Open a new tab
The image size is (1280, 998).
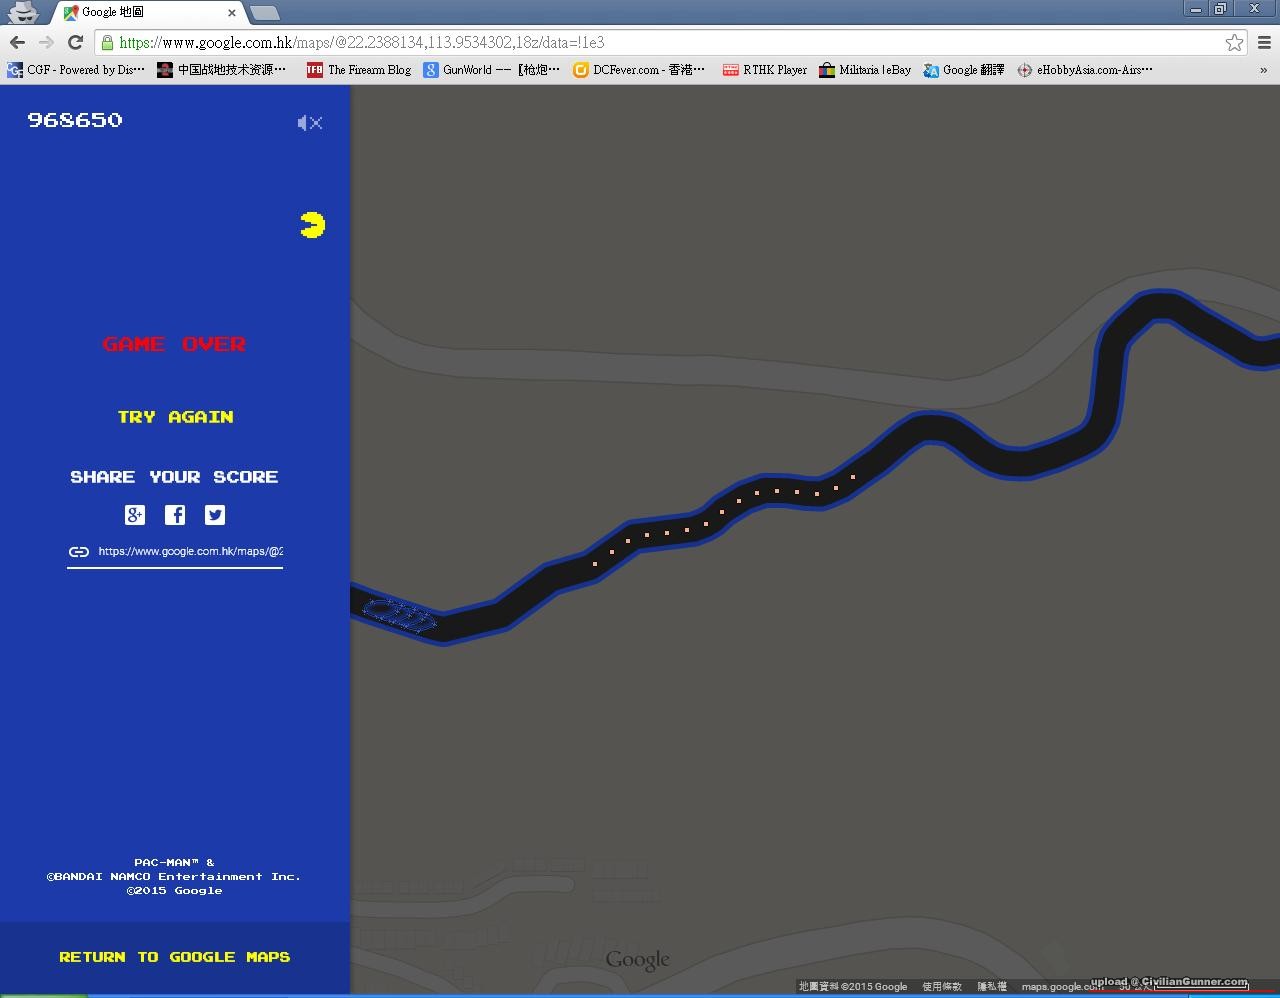tap(264, 13)
